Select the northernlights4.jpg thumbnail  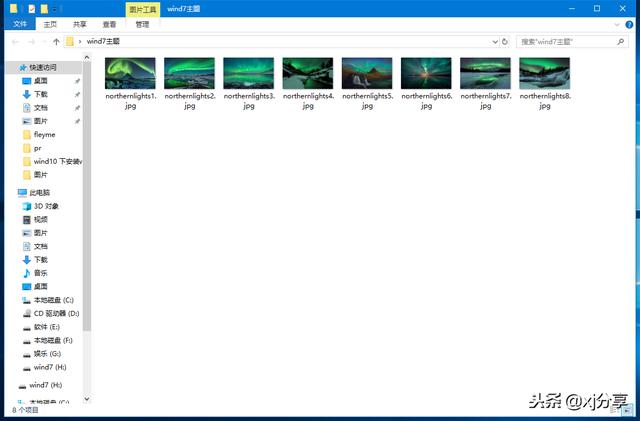(x=308, y=74)
